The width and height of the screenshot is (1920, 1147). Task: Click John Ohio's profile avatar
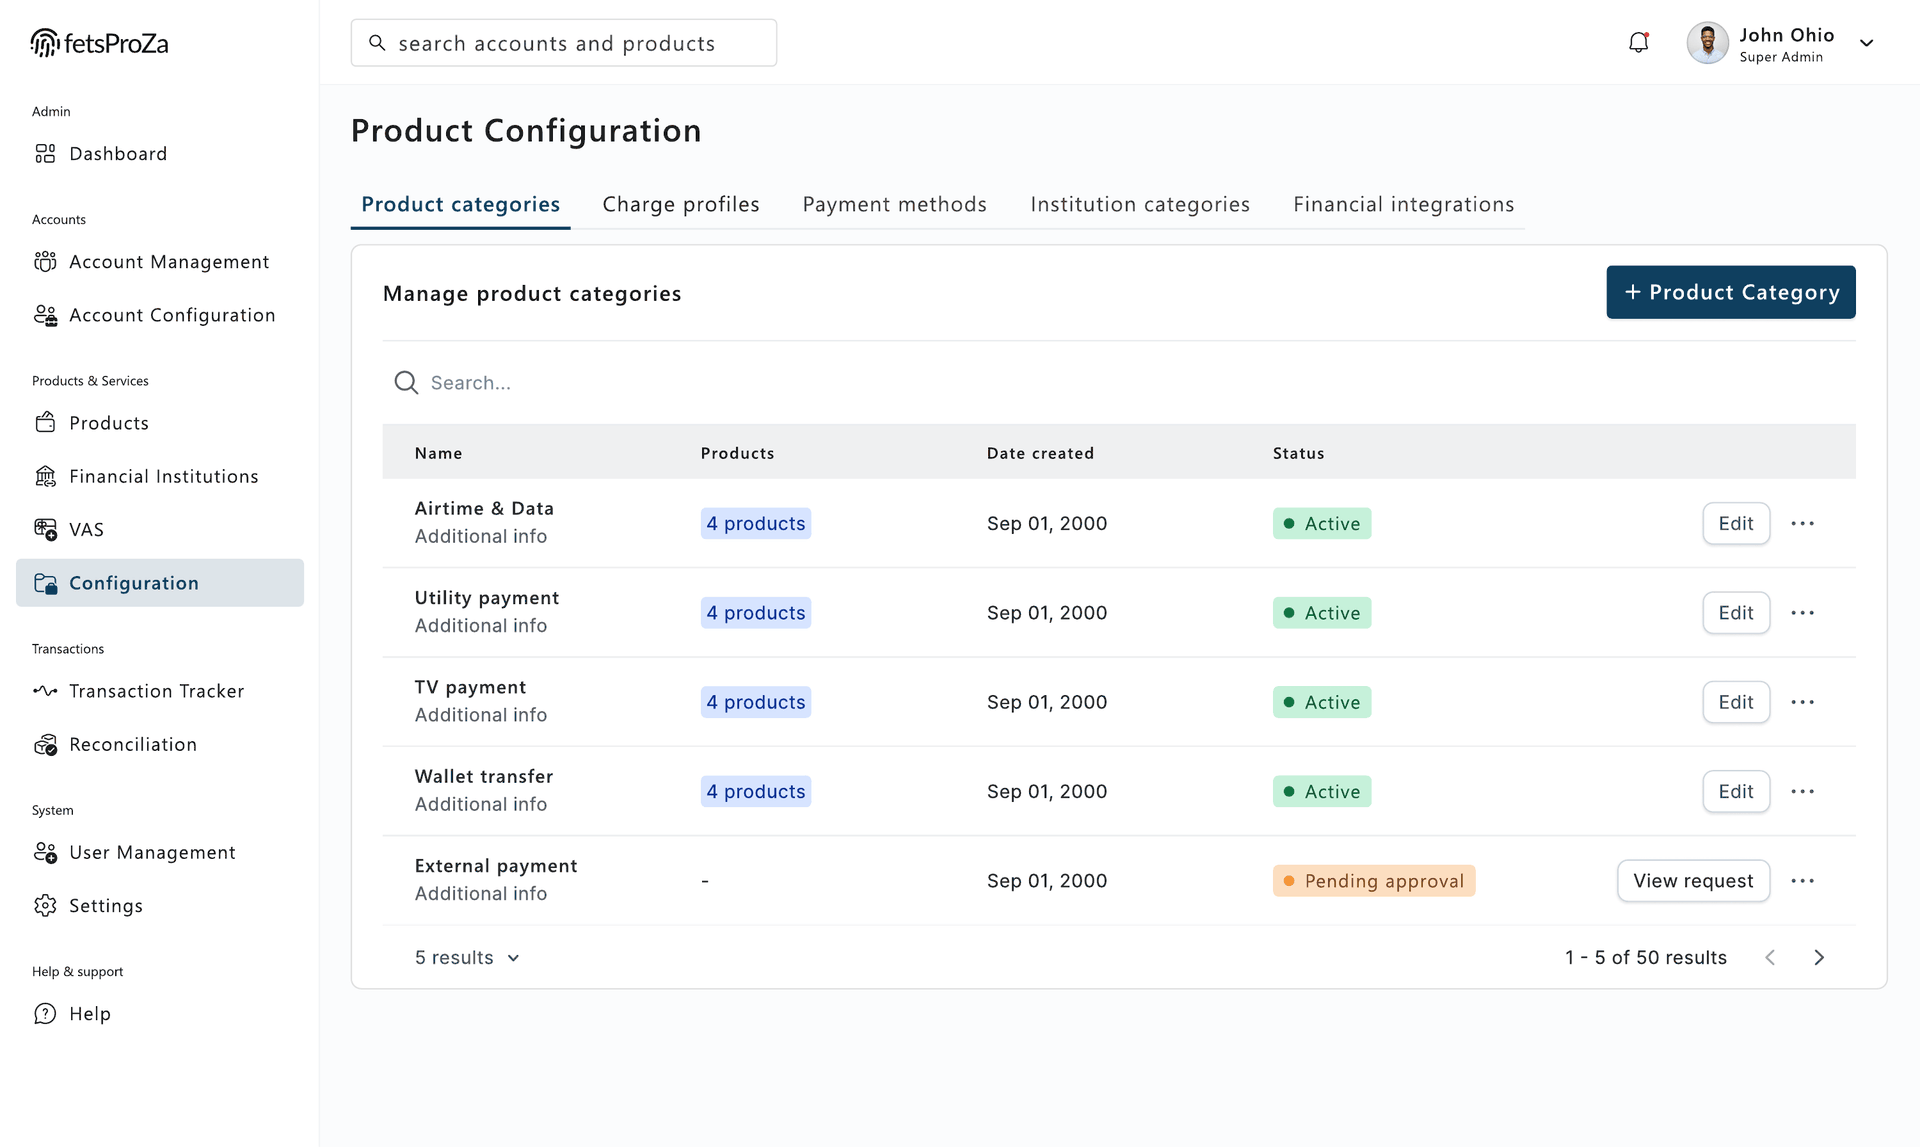pyautogui.click(x=1707, y=43)
